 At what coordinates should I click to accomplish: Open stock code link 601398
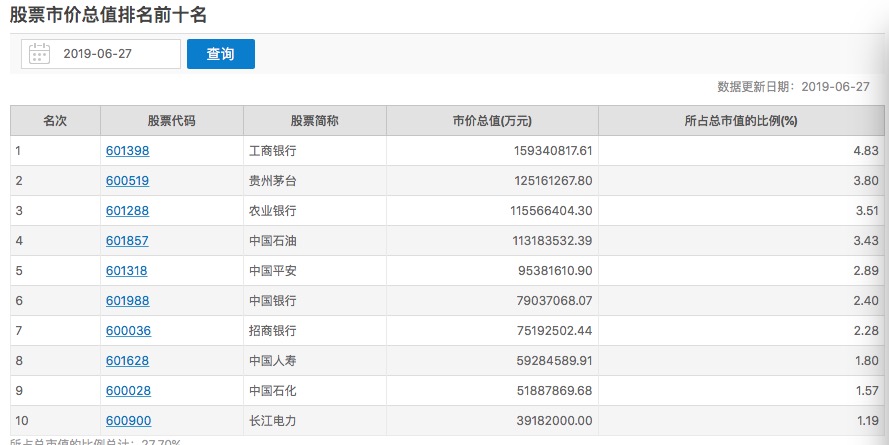pyautogui.click(x=128, y=151)
